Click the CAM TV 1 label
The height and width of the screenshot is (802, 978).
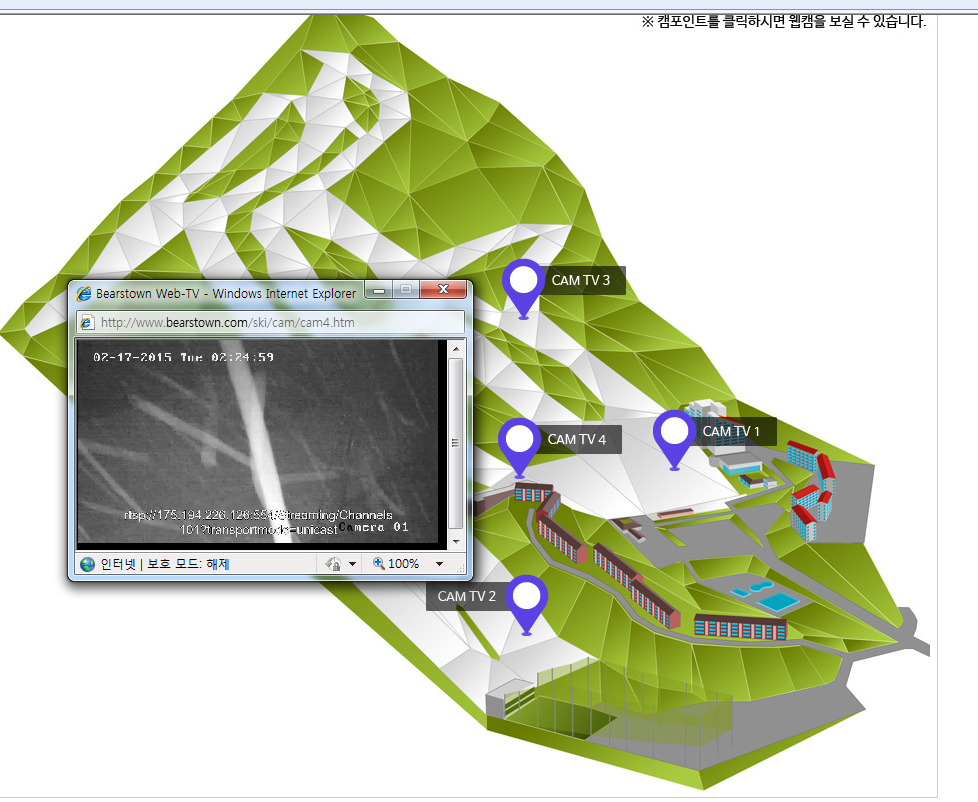coord(732,431)
